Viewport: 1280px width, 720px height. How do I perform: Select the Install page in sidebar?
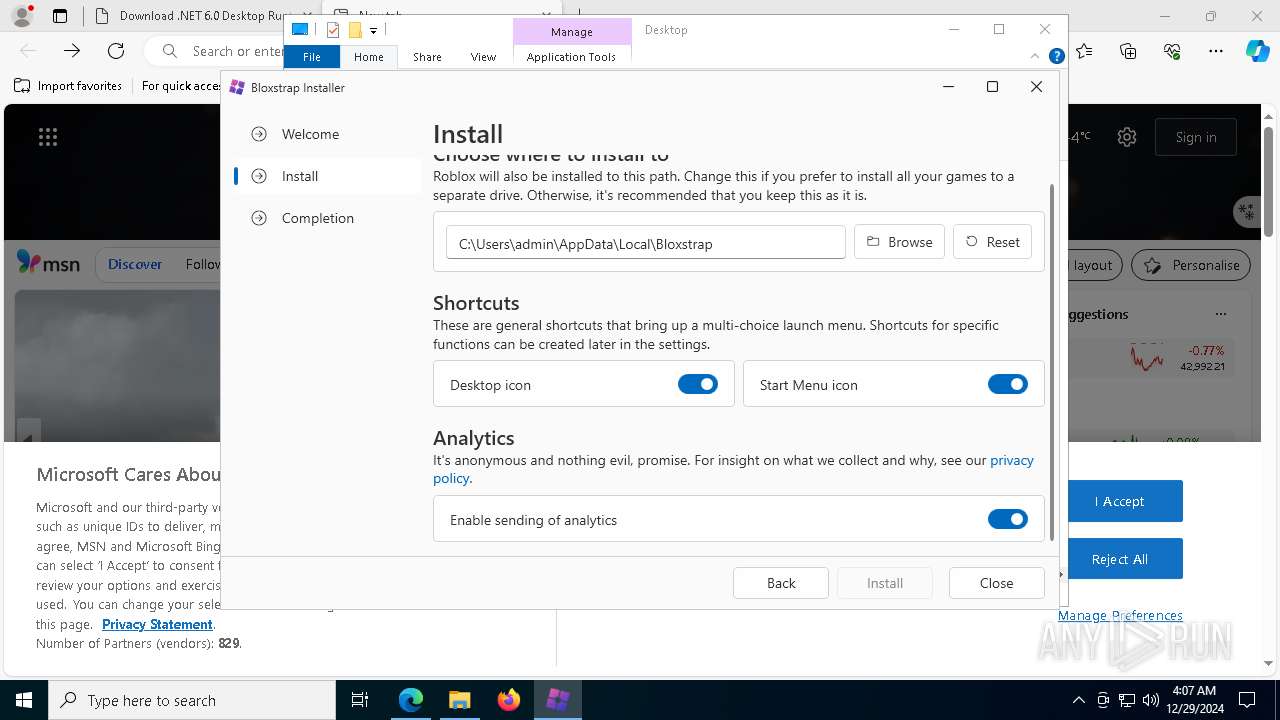tap(326, 176)
